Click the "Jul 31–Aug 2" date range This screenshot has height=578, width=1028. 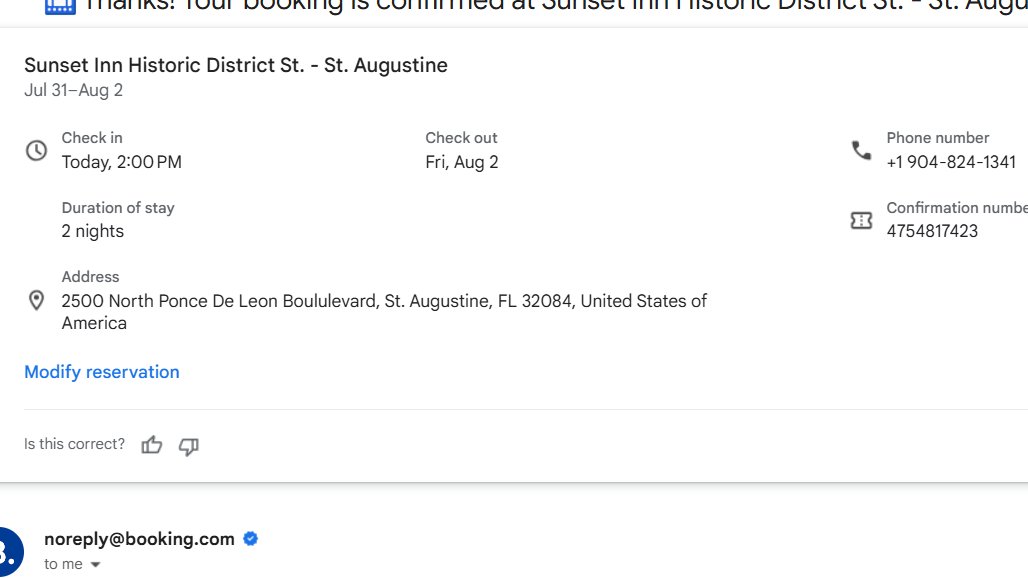point(74,90)
